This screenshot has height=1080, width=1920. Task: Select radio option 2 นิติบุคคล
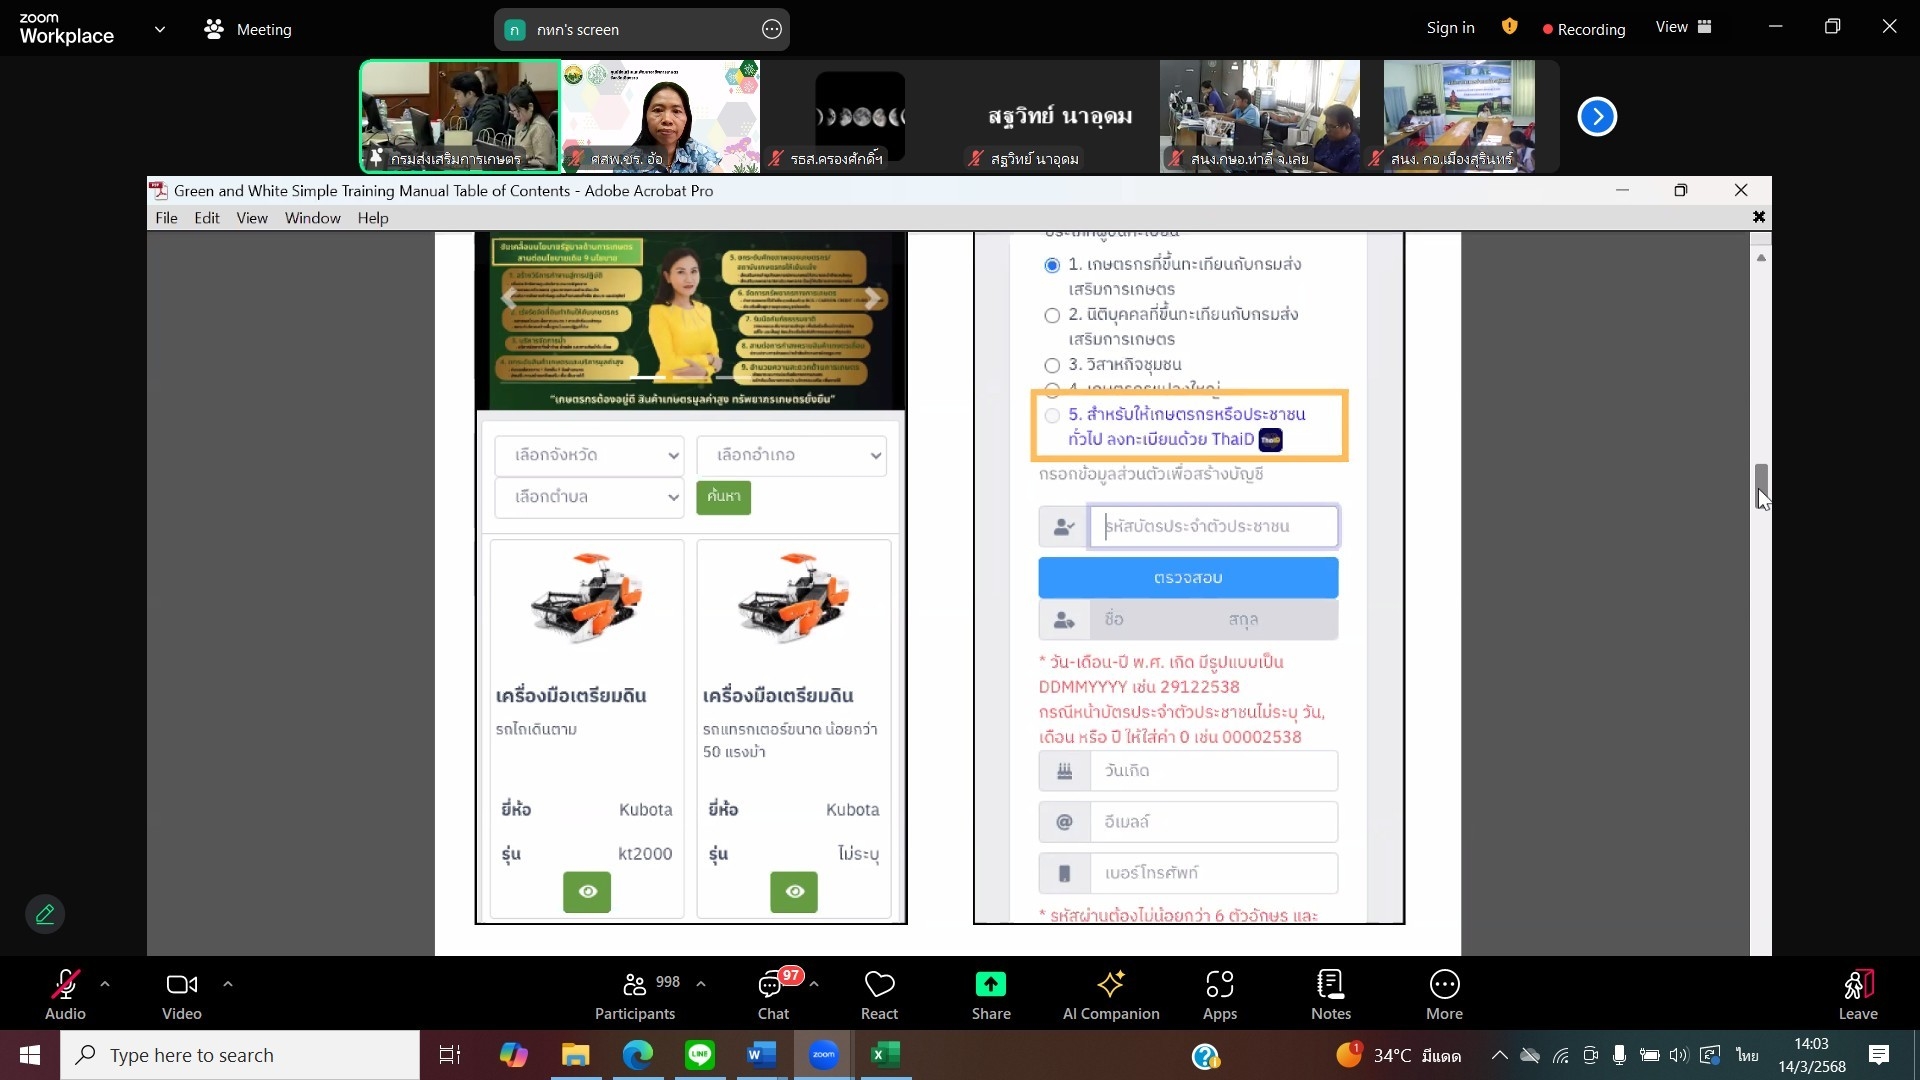click(x=1052, y=316)
